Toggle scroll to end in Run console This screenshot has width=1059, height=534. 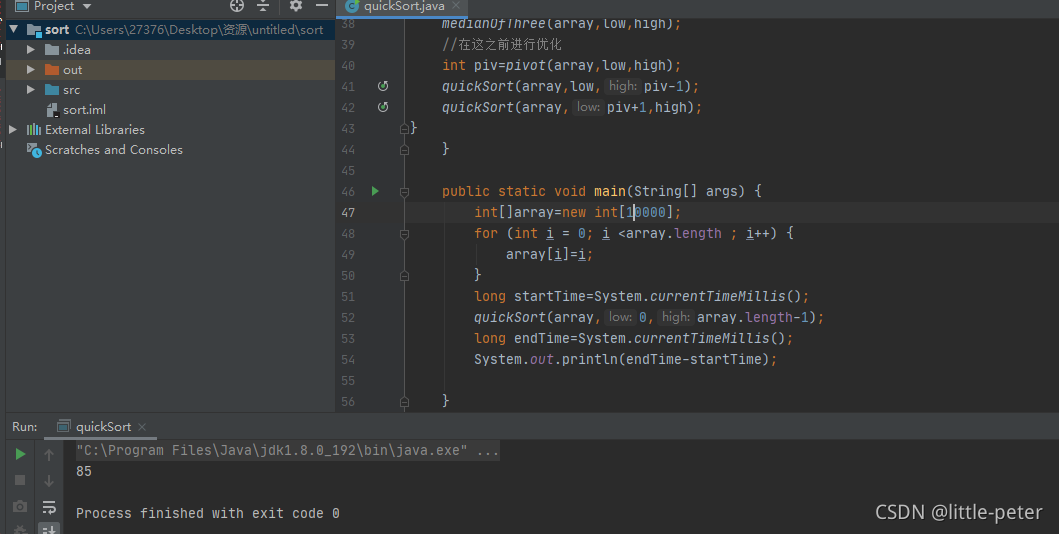pos(49,529)
